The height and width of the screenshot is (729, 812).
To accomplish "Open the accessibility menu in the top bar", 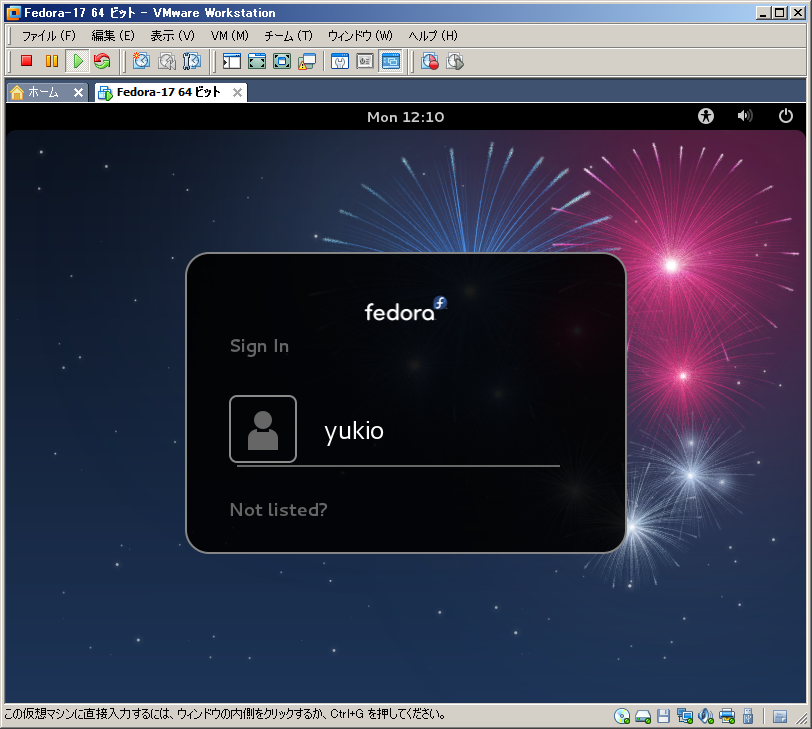I will [x=706, y=117].
